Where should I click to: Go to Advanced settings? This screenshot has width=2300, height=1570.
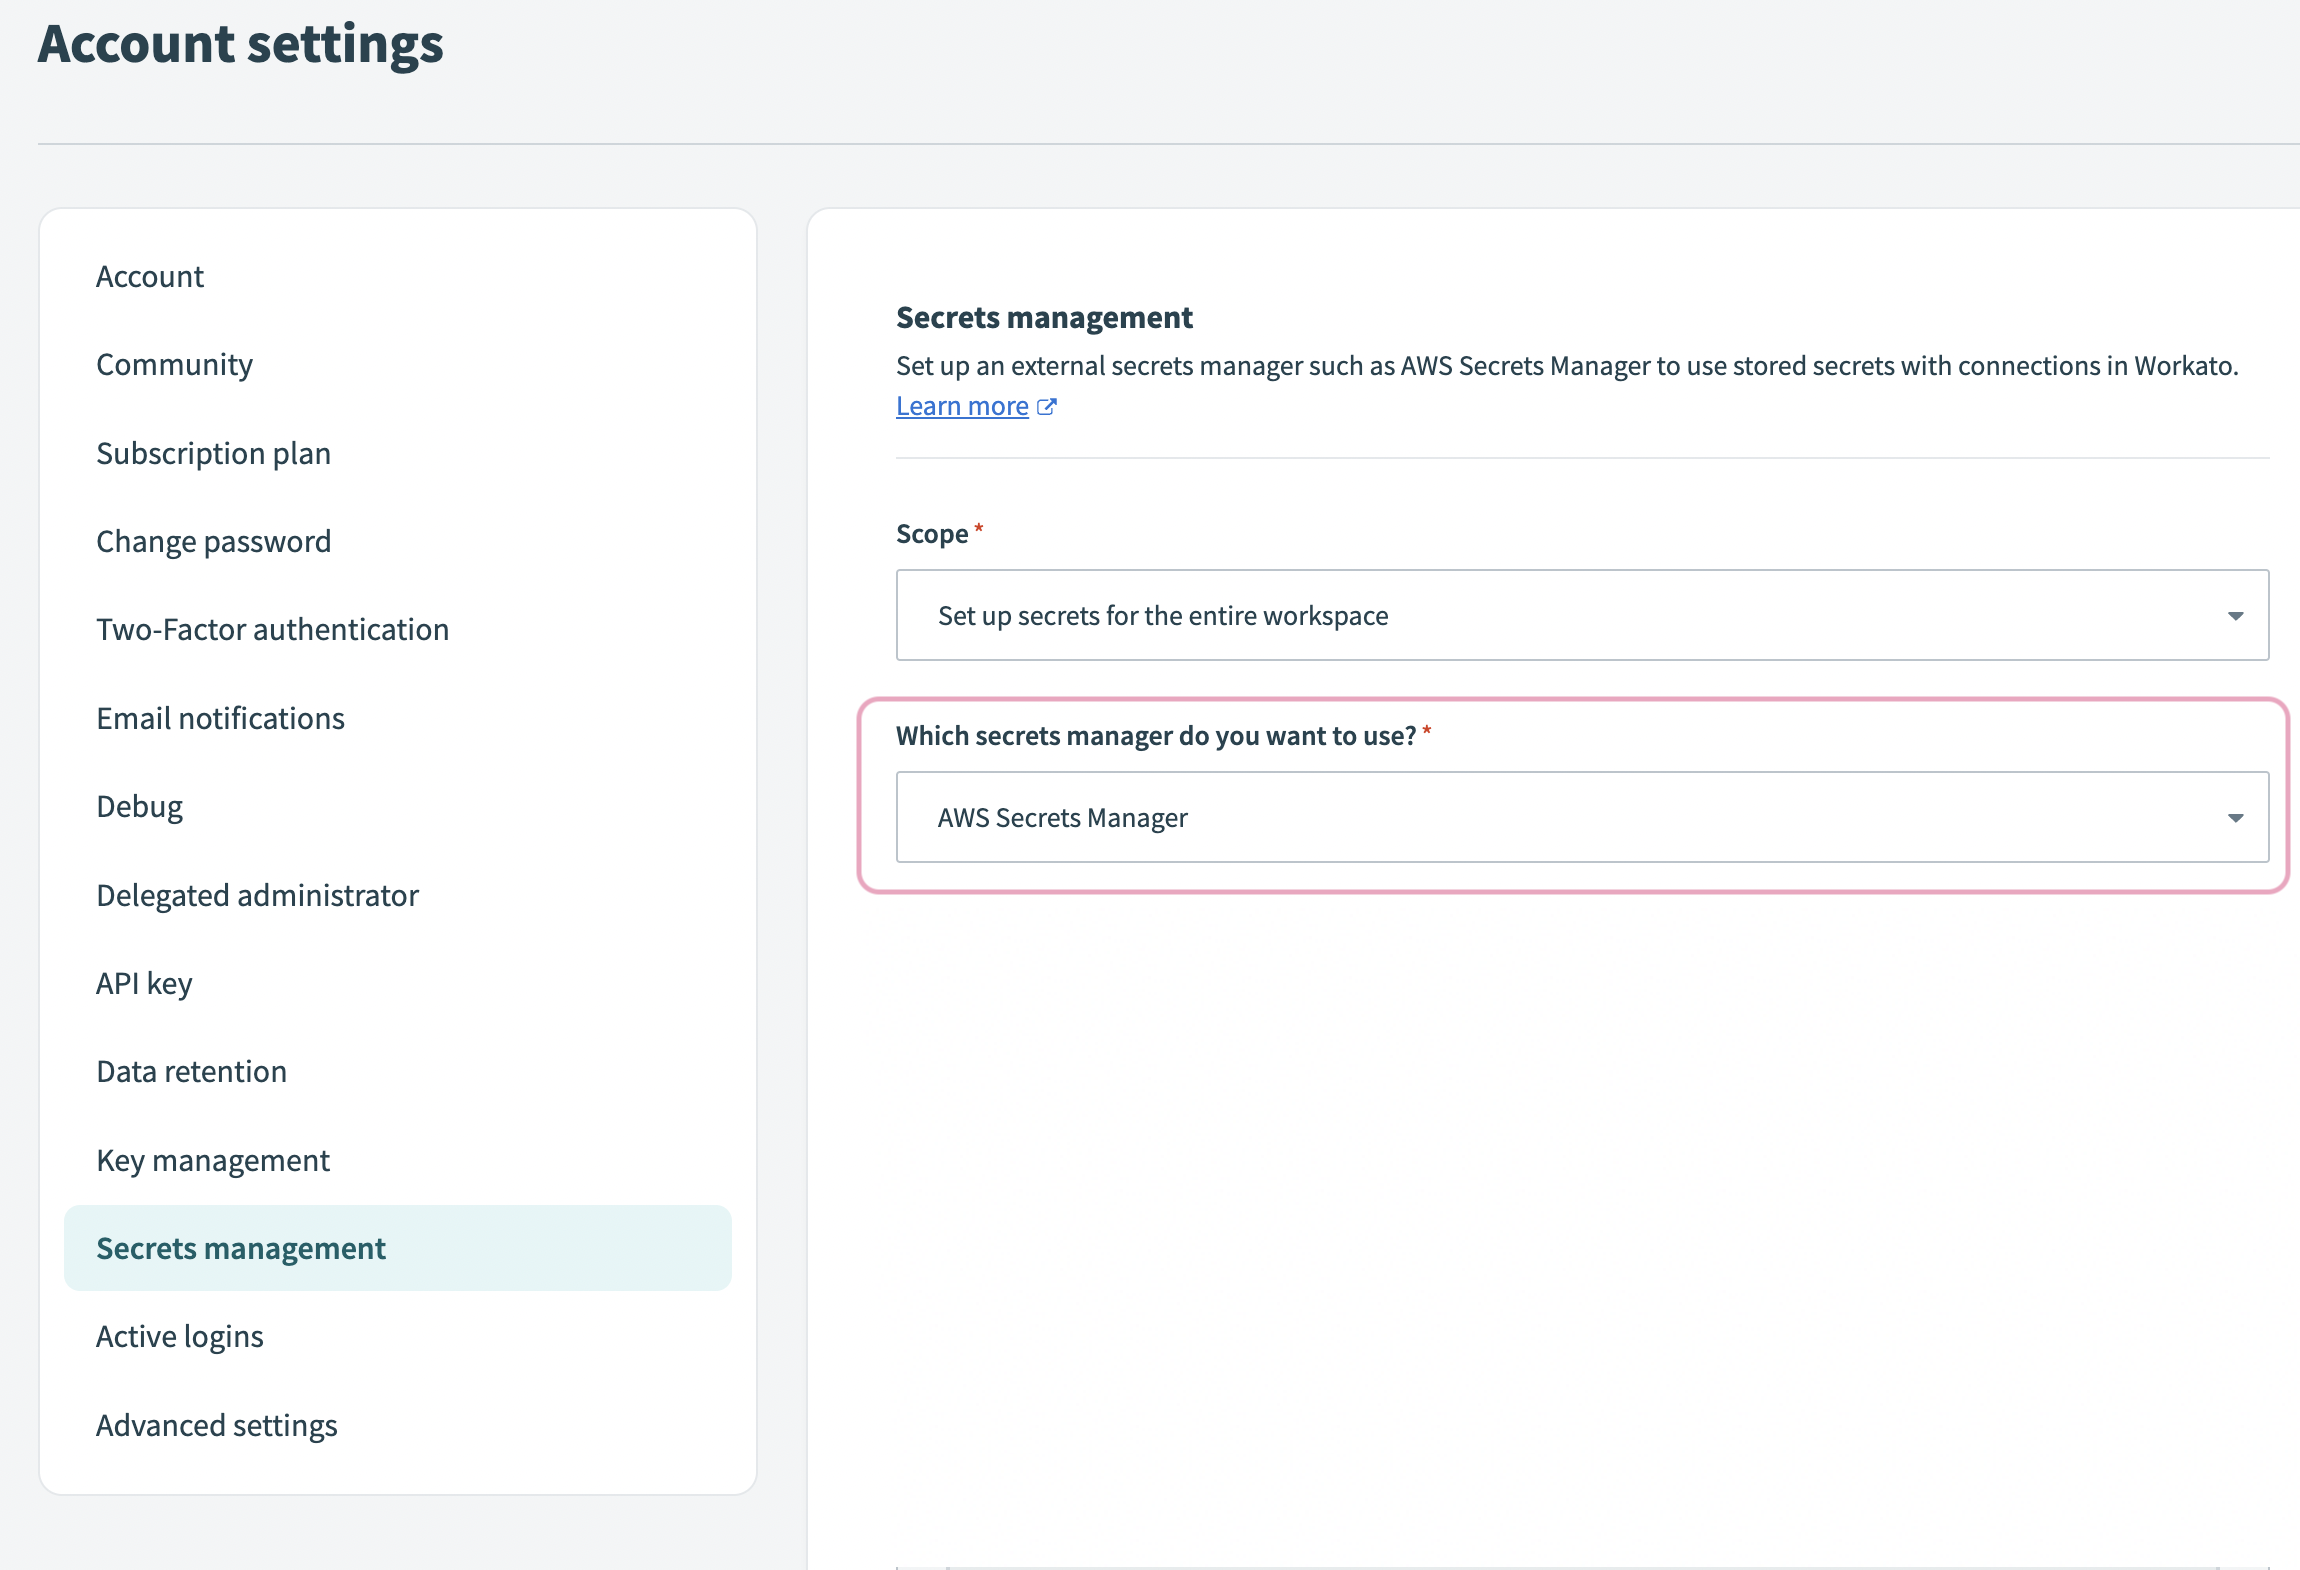coord(217,1426)
